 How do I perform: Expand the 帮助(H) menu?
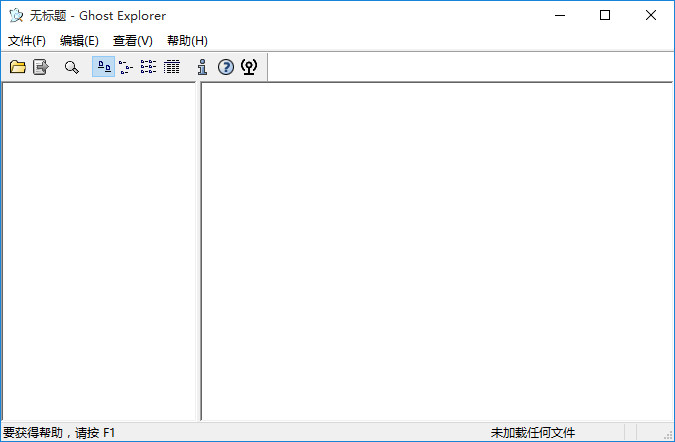[x=187, y=41]
